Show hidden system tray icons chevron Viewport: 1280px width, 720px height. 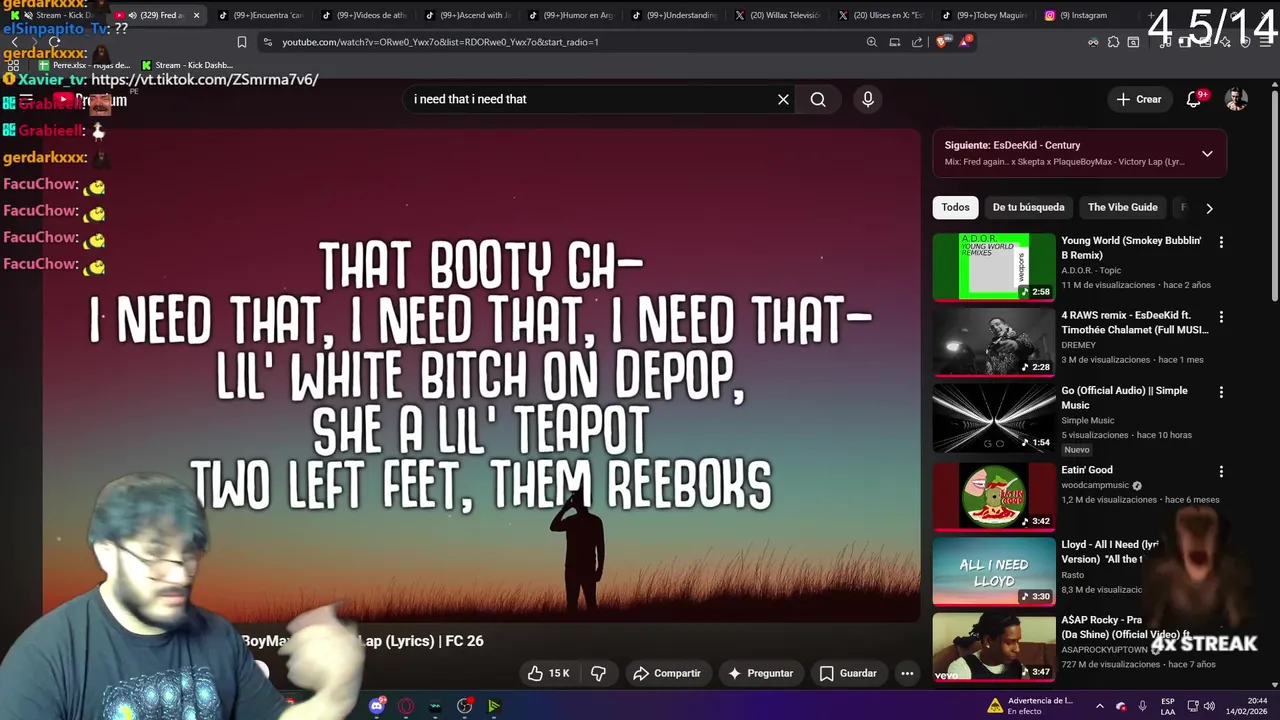(1099, 706)
